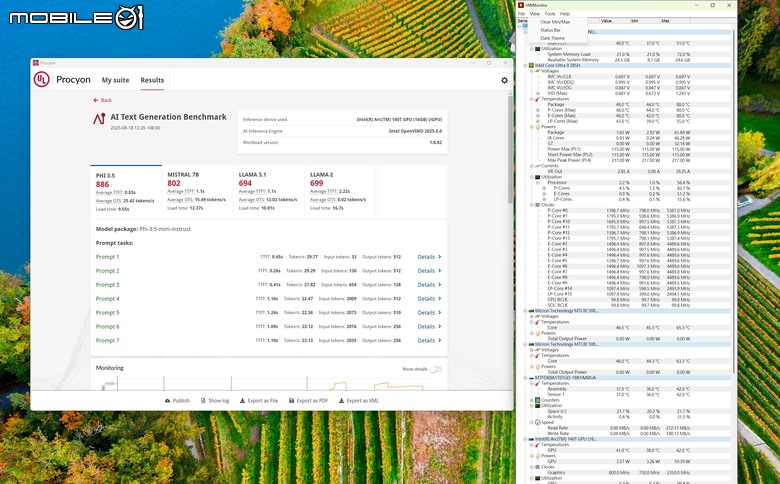Image resolution: width=780 pixels, height=484 pixels.
Task: Open the HWMonitor File menu
Action: [x=521, y=14]
